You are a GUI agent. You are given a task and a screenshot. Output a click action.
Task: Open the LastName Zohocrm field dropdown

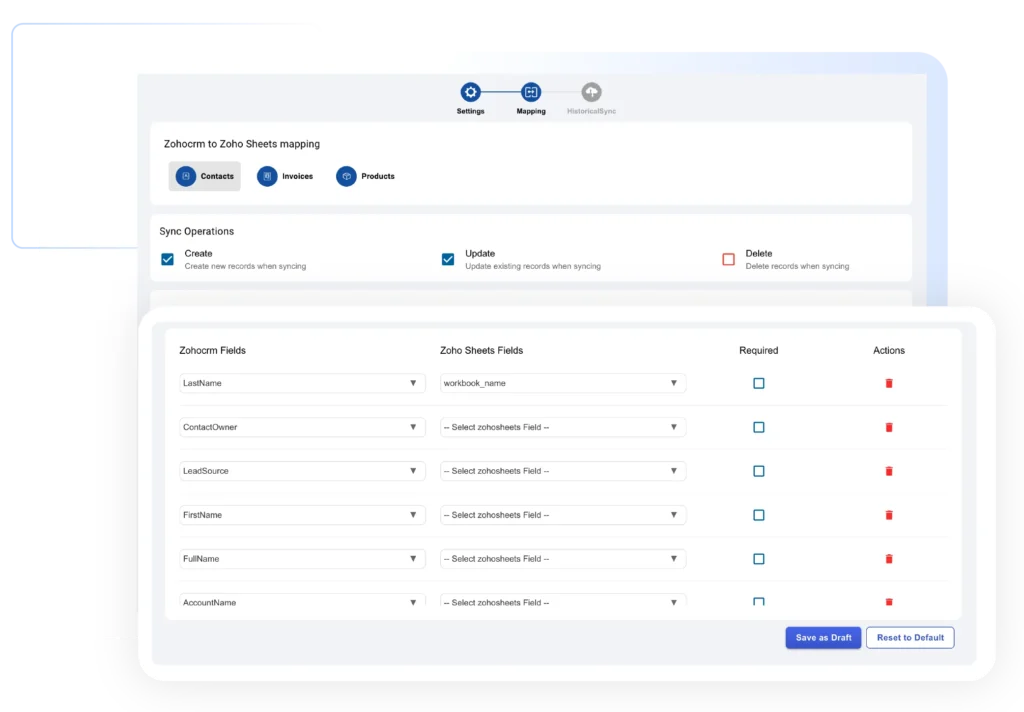[x=302, y=383]
